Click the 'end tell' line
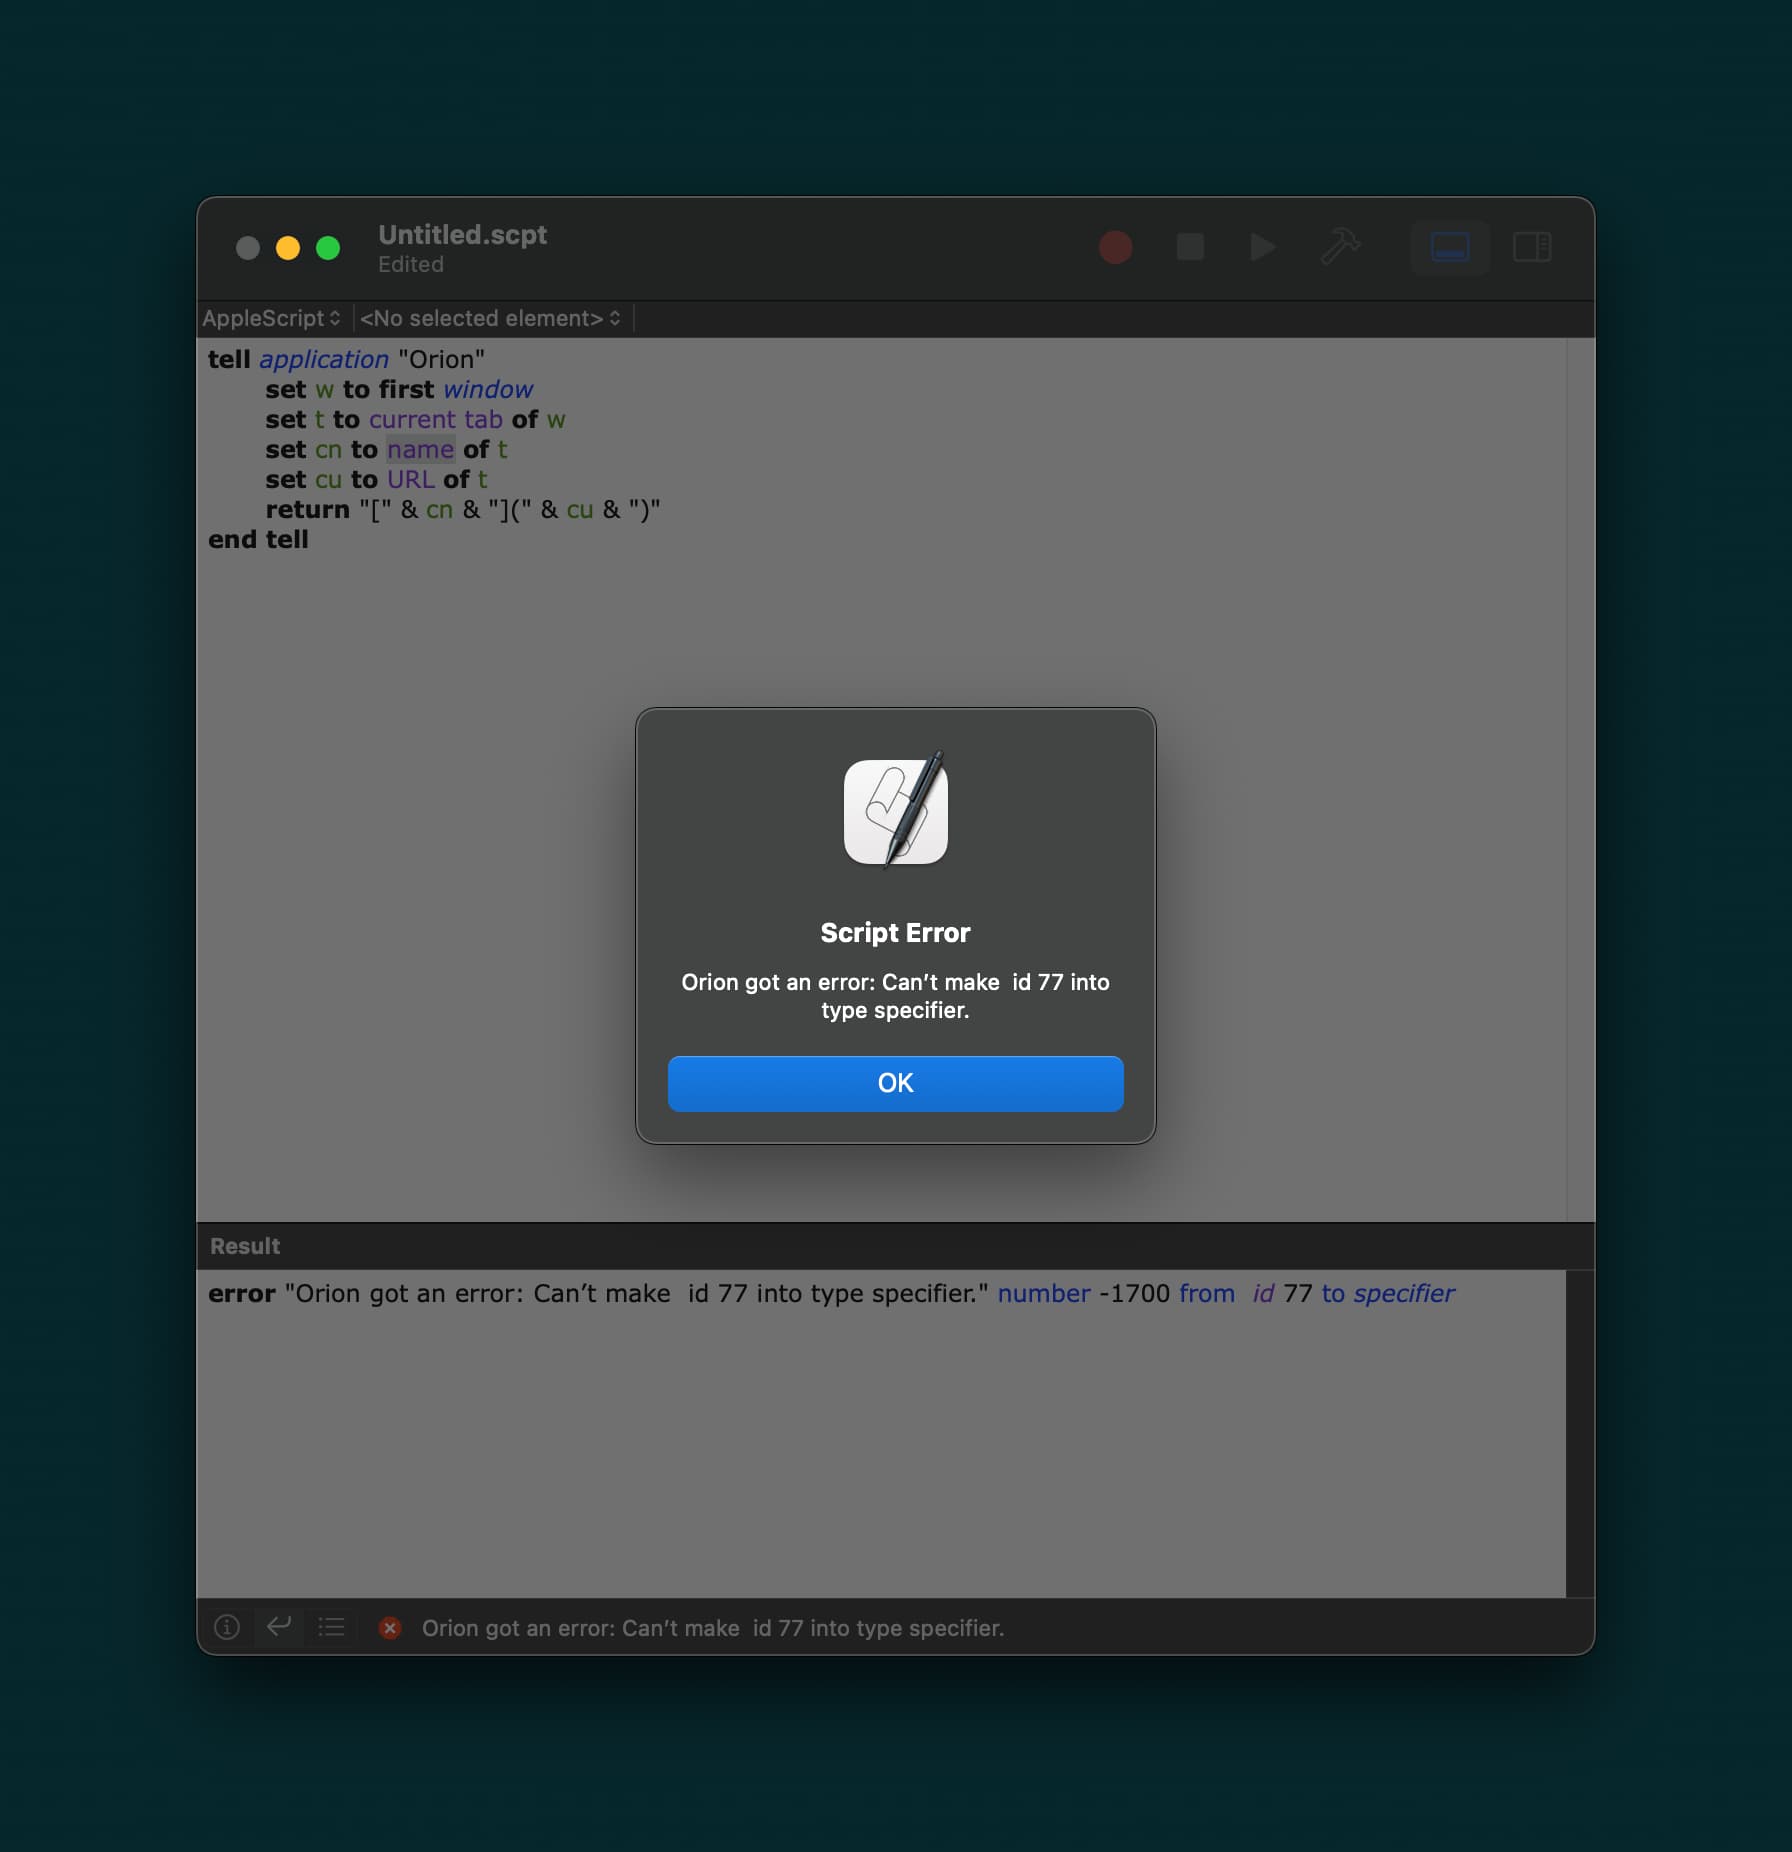The width and height of the screenshot is (1792, 1852). 258,539
